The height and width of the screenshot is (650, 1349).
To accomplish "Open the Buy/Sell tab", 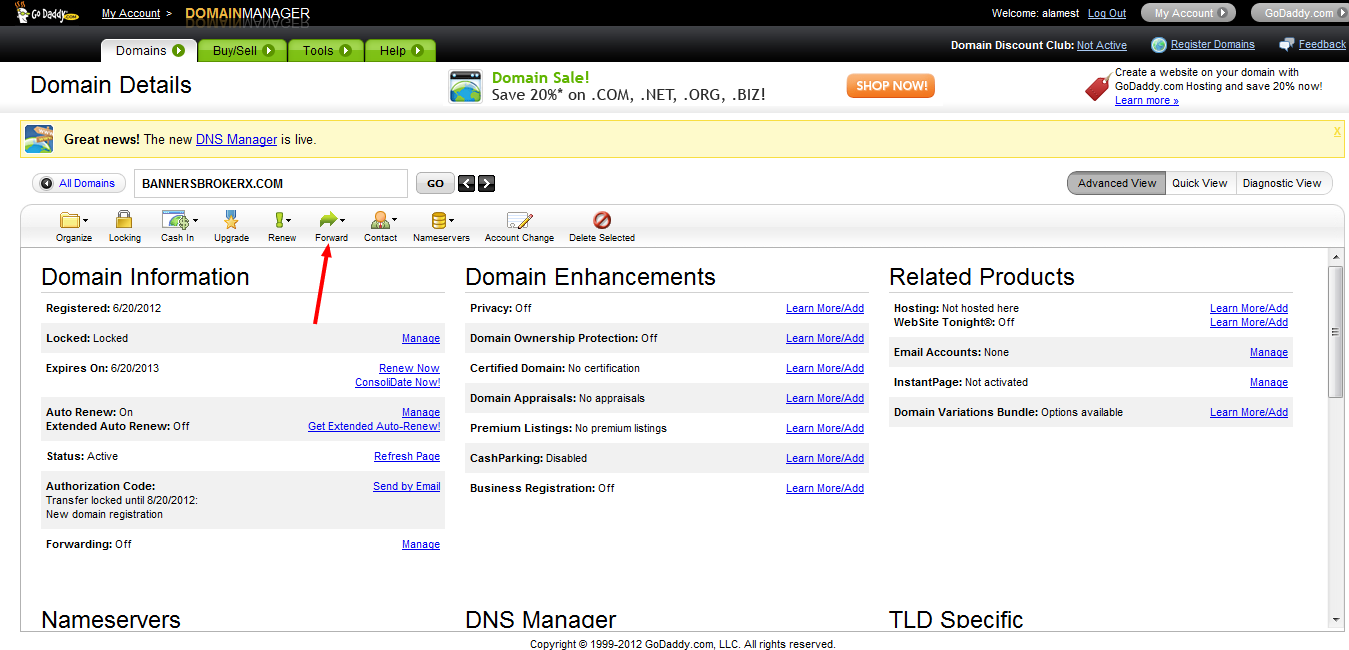I will (x=242, y=50).
